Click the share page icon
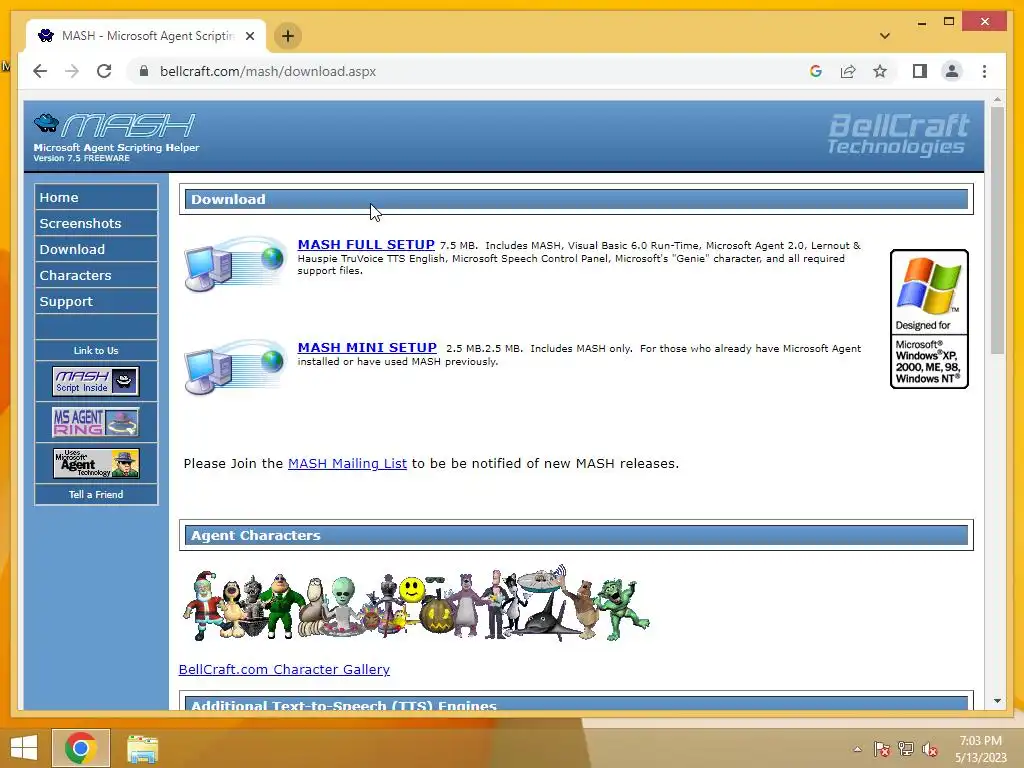The image size is (1024, 768). click(x=848, y=71)
